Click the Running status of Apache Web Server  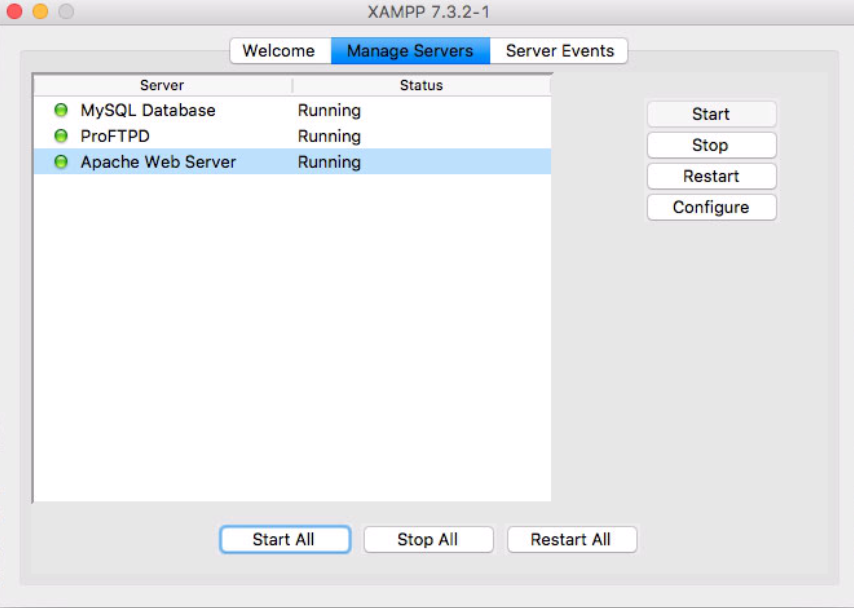point(329,162)
